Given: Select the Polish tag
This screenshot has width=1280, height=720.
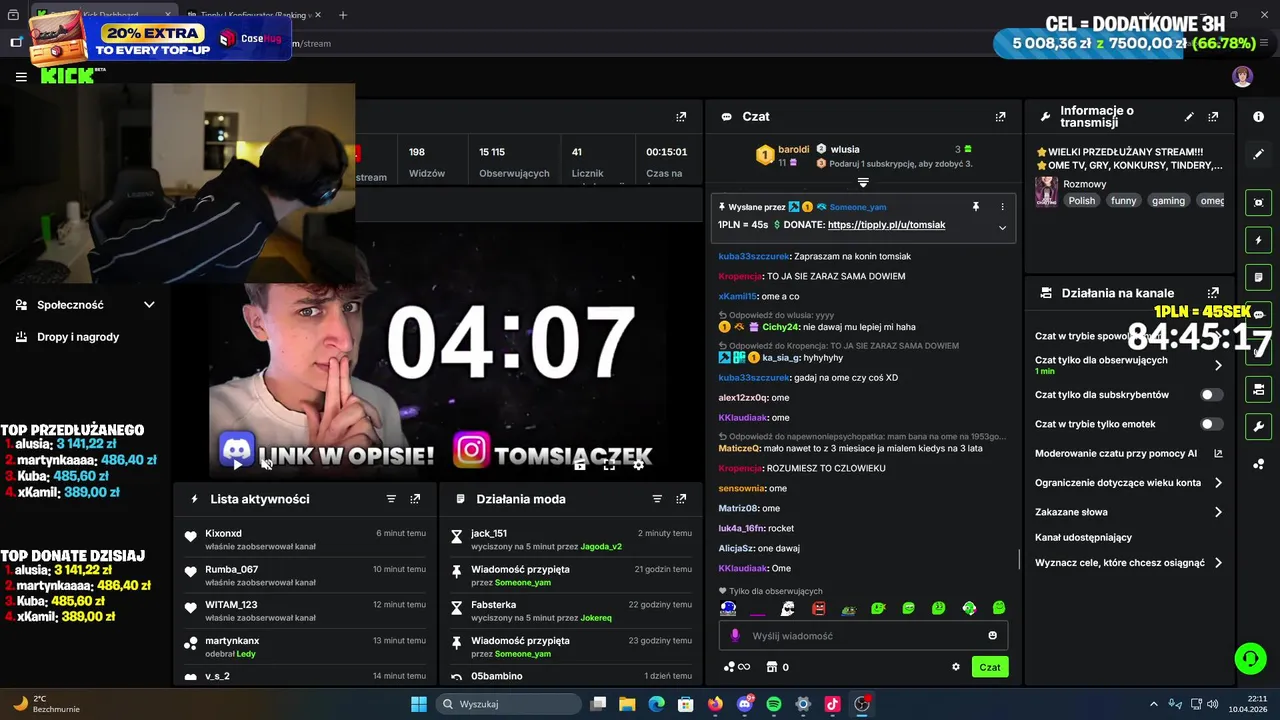Looking at the screenshot, I should click(1081, 201).
